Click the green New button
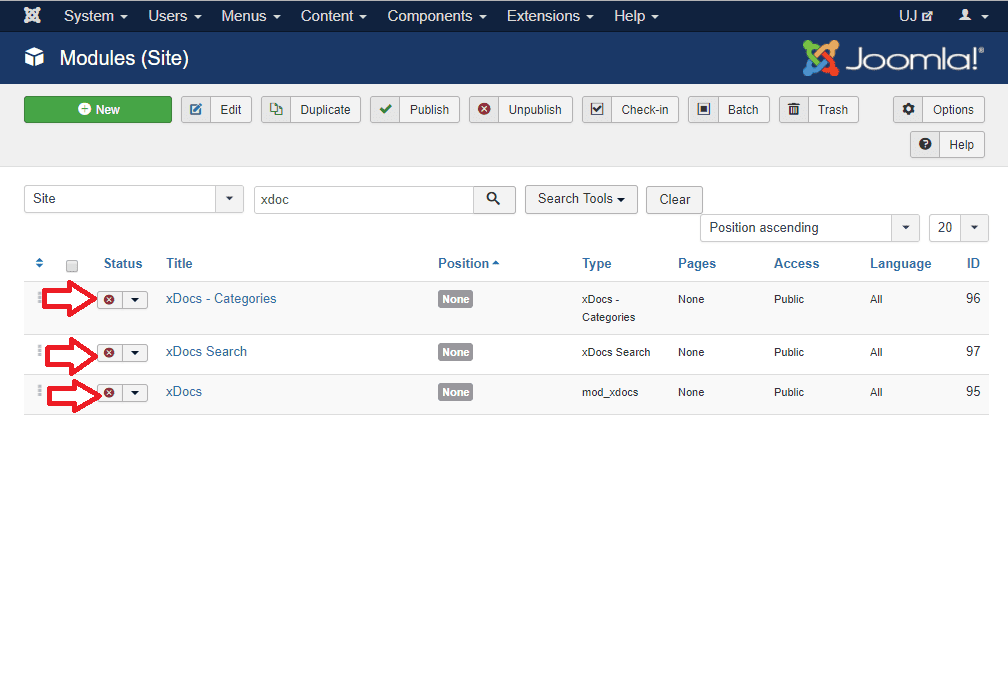 click(x=98, y=110)
